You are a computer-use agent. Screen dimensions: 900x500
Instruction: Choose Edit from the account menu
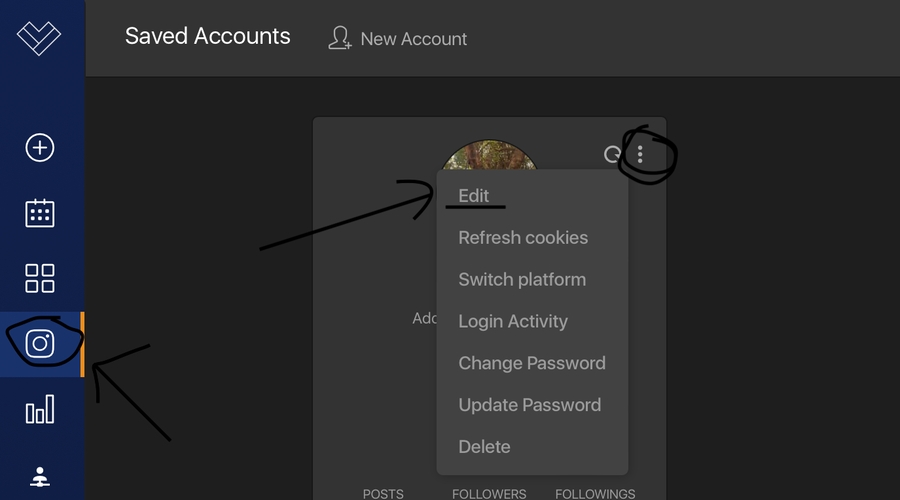[x=474, y=196]
